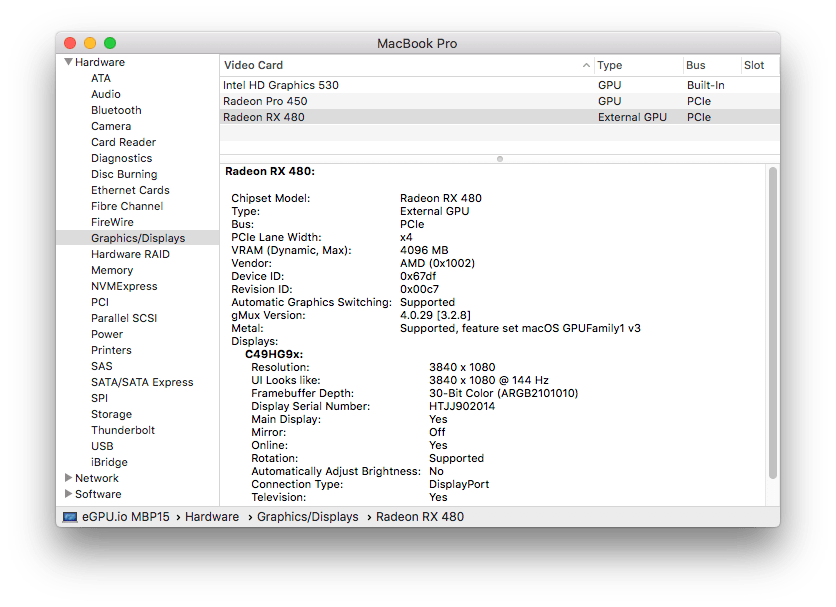The image size is (836, 607).
Task: Click the Metal feature set value
Action: [520, 328]
